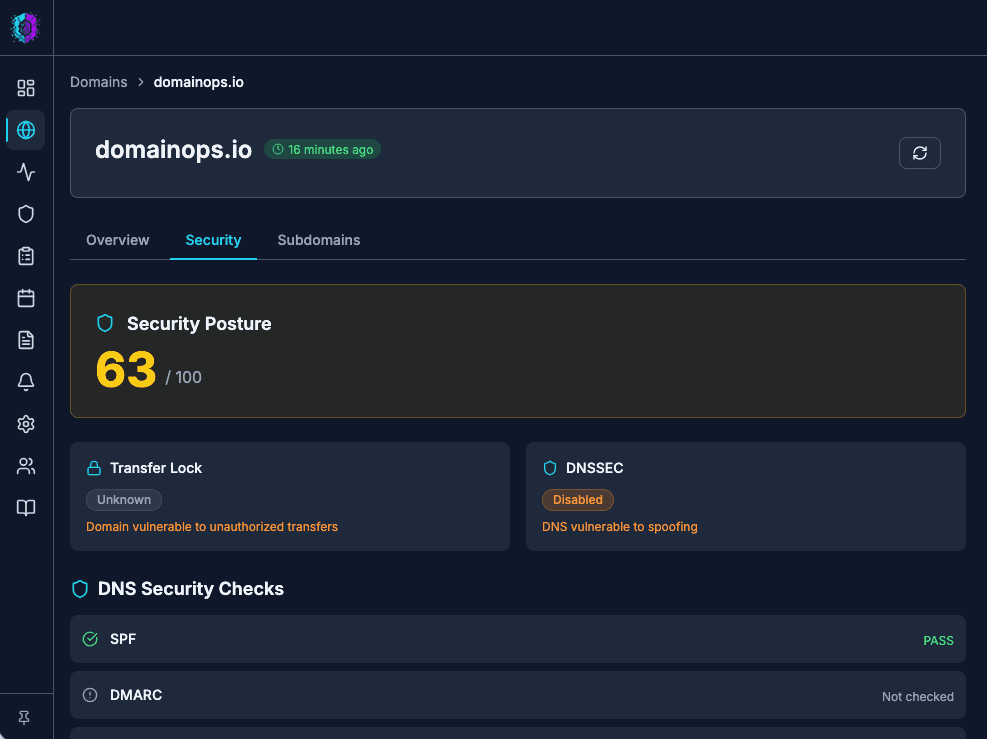Go to Domains in the breadcrumb

(x=99, y=82)
